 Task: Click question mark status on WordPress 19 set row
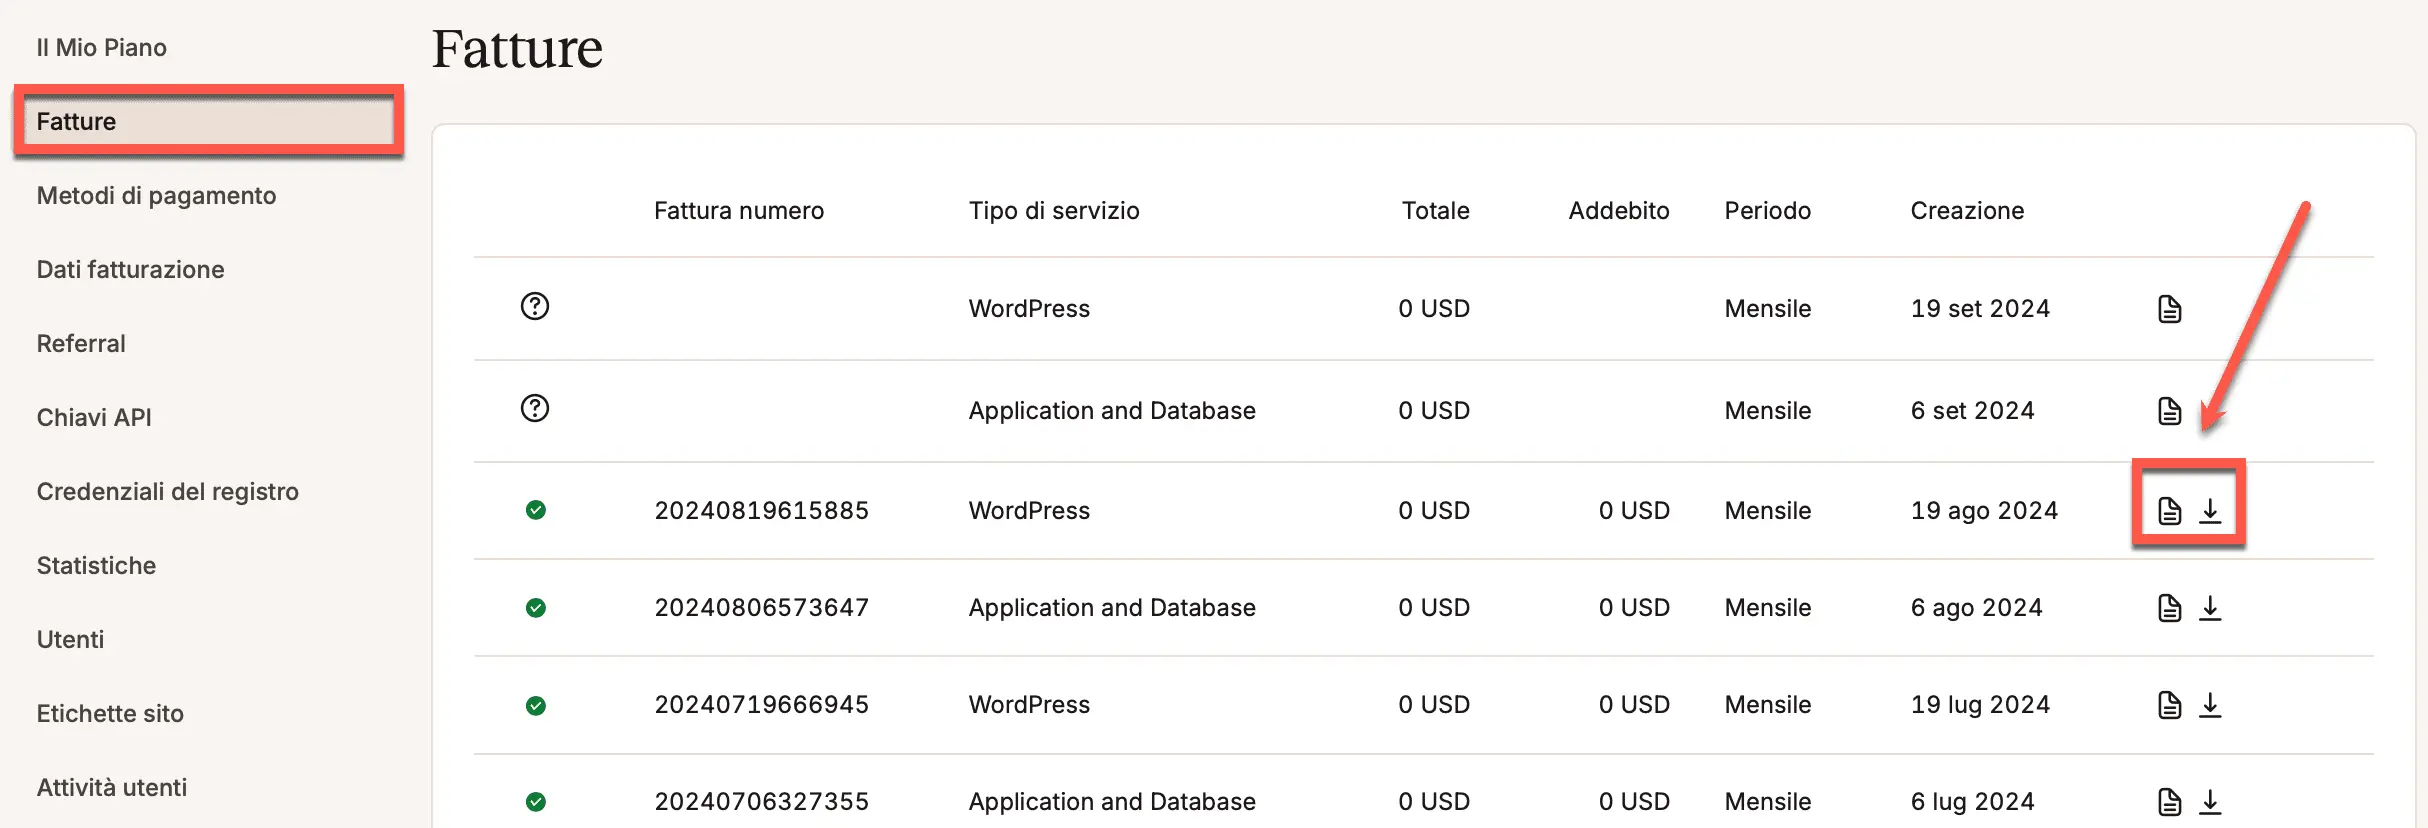pos(535,306)
